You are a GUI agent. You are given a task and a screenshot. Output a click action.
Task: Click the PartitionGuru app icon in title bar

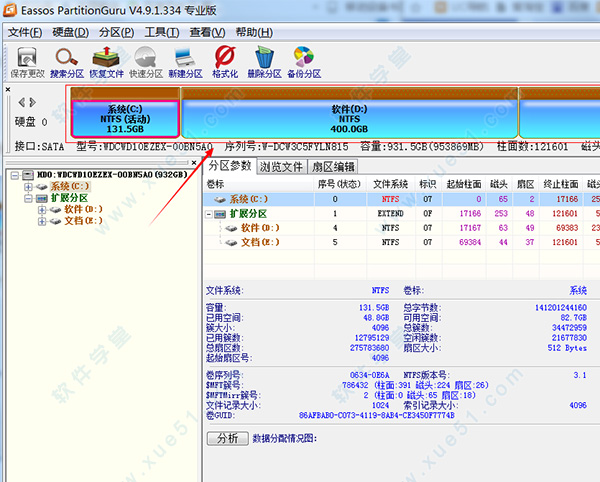pyautogui.click(x=10, y=10)
